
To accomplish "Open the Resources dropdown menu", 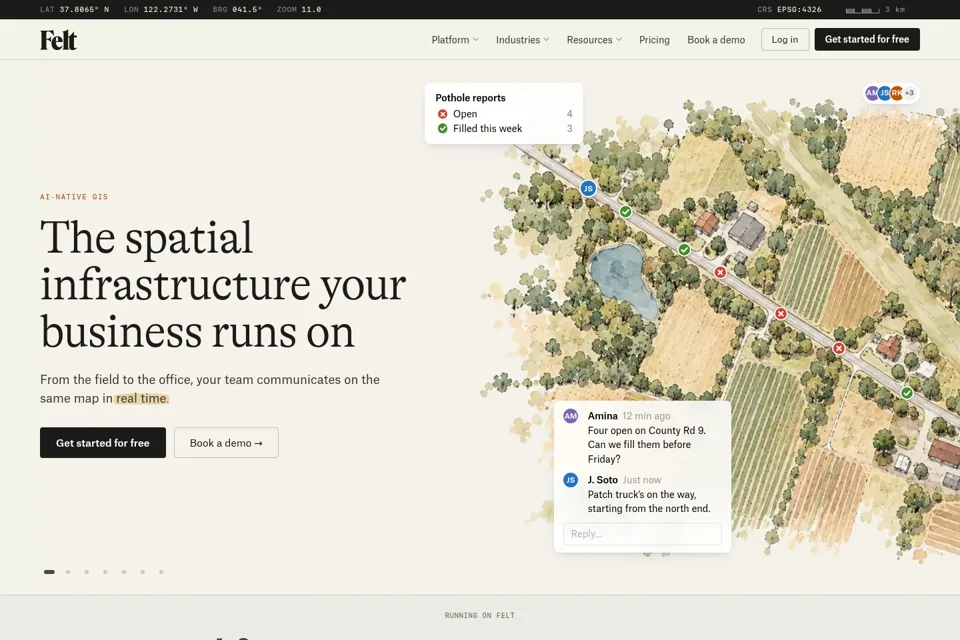I will (594, 40).
